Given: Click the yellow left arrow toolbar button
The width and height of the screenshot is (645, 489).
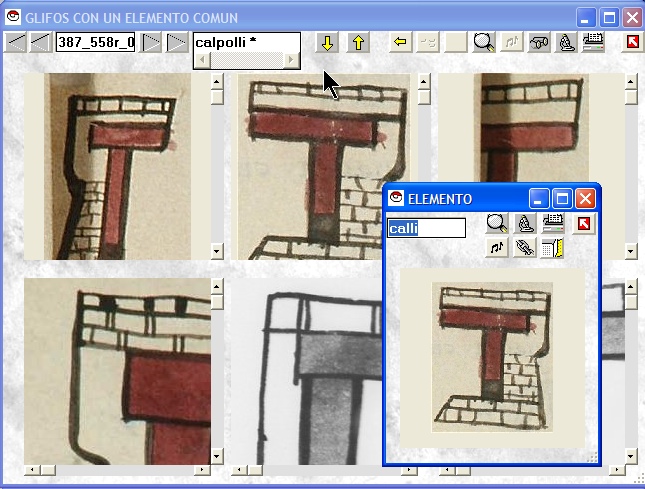Looking at the screenshot, I should tap(401, 42).
